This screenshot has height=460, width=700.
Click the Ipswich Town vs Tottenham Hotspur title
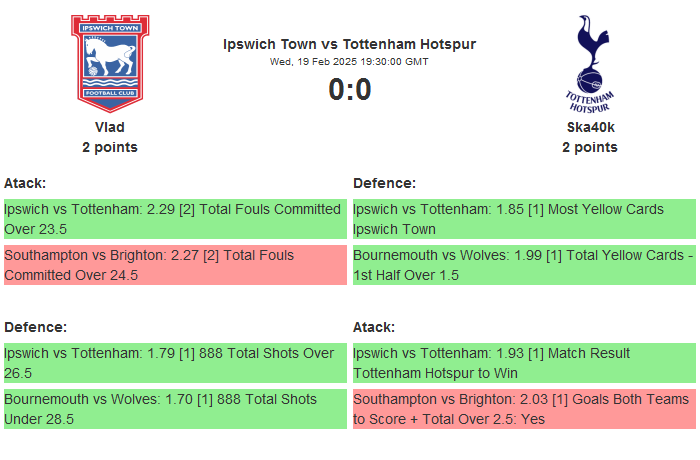click(350, 44)
